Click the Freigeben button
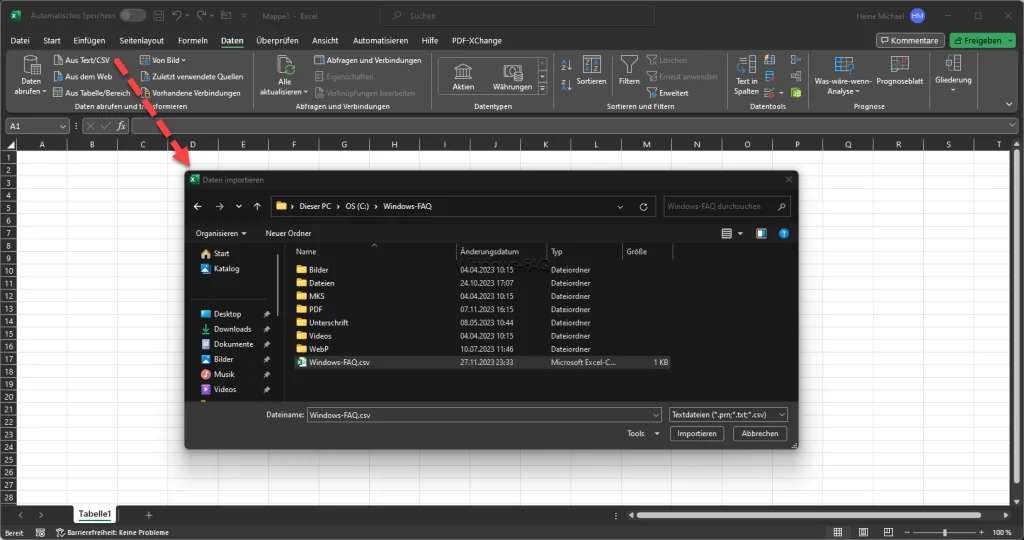 click(x=982, y=40)
